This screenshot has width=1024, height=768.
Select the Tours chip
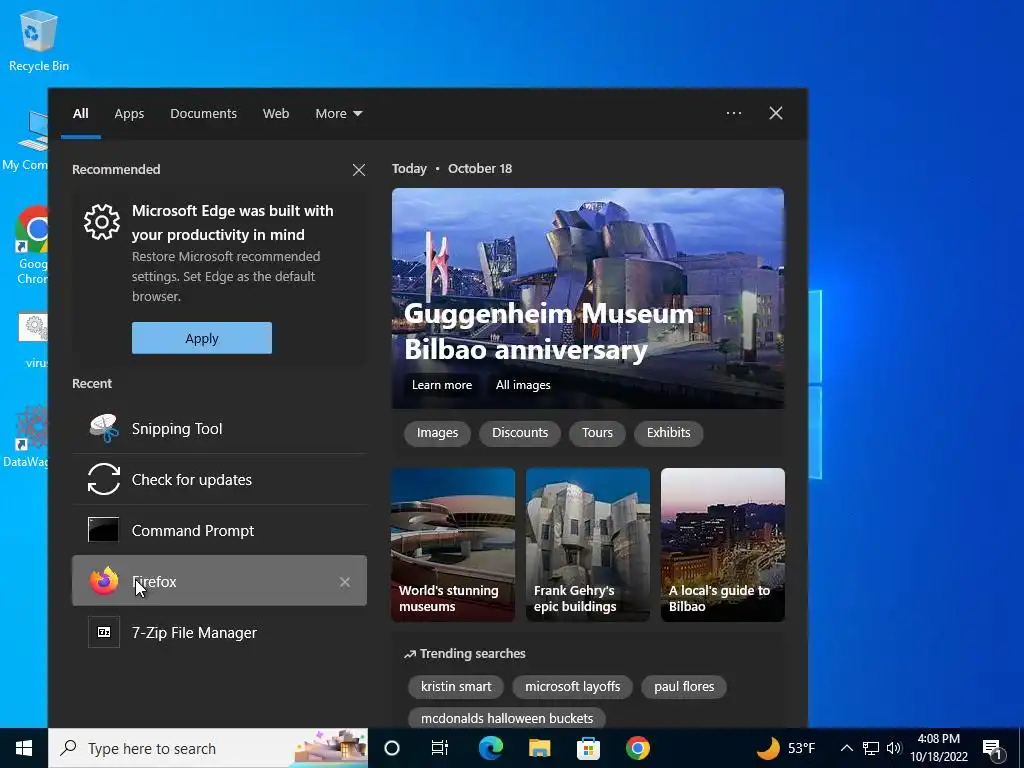597,433
